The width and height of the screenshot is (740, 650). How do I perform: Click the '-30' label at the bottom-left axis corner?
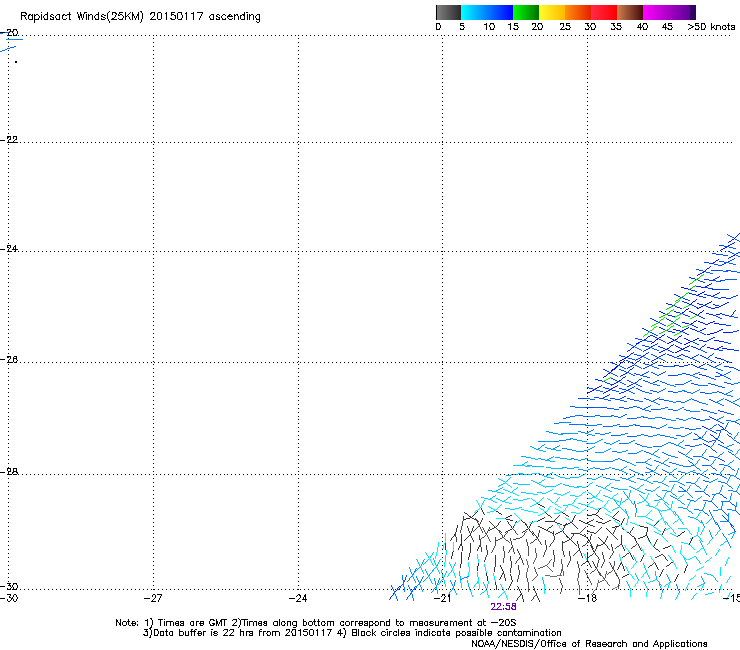(x=9, y=598)
